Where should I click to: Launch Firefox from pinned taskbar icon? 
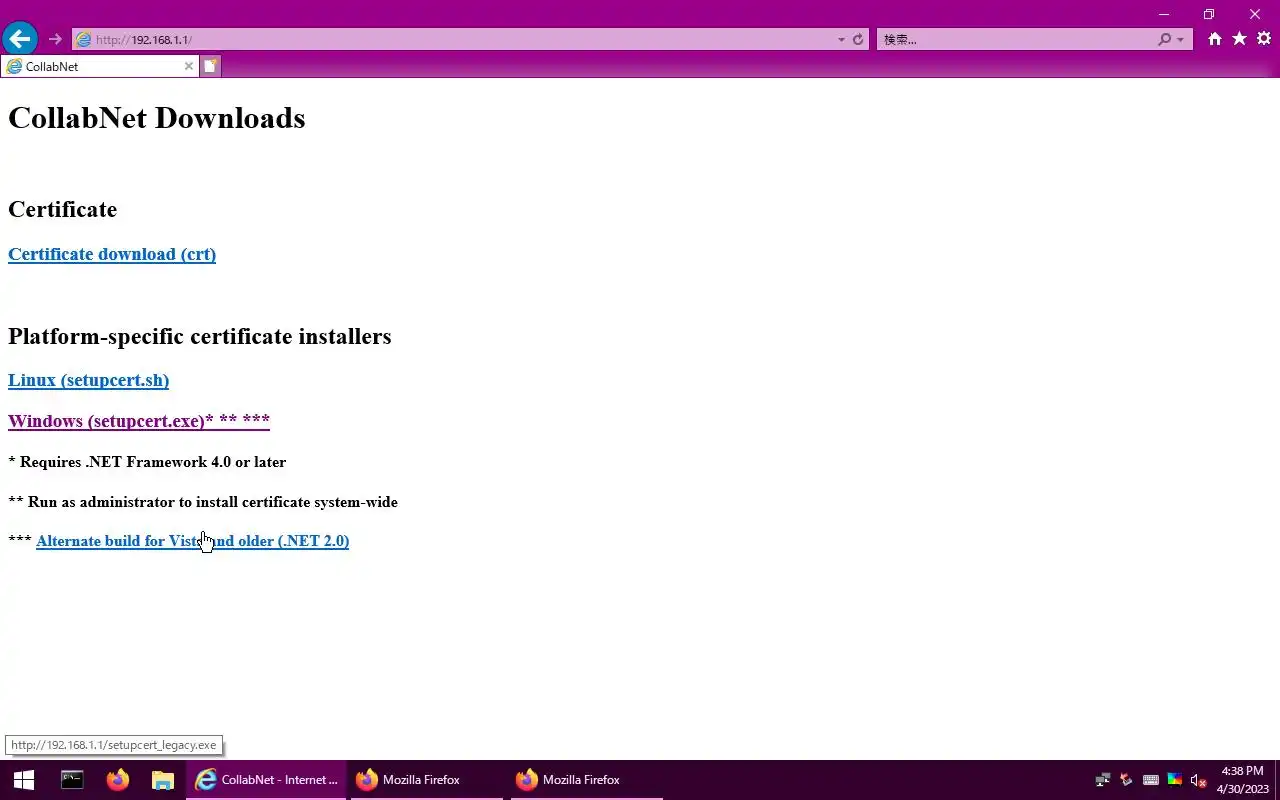tap(118, 780)
